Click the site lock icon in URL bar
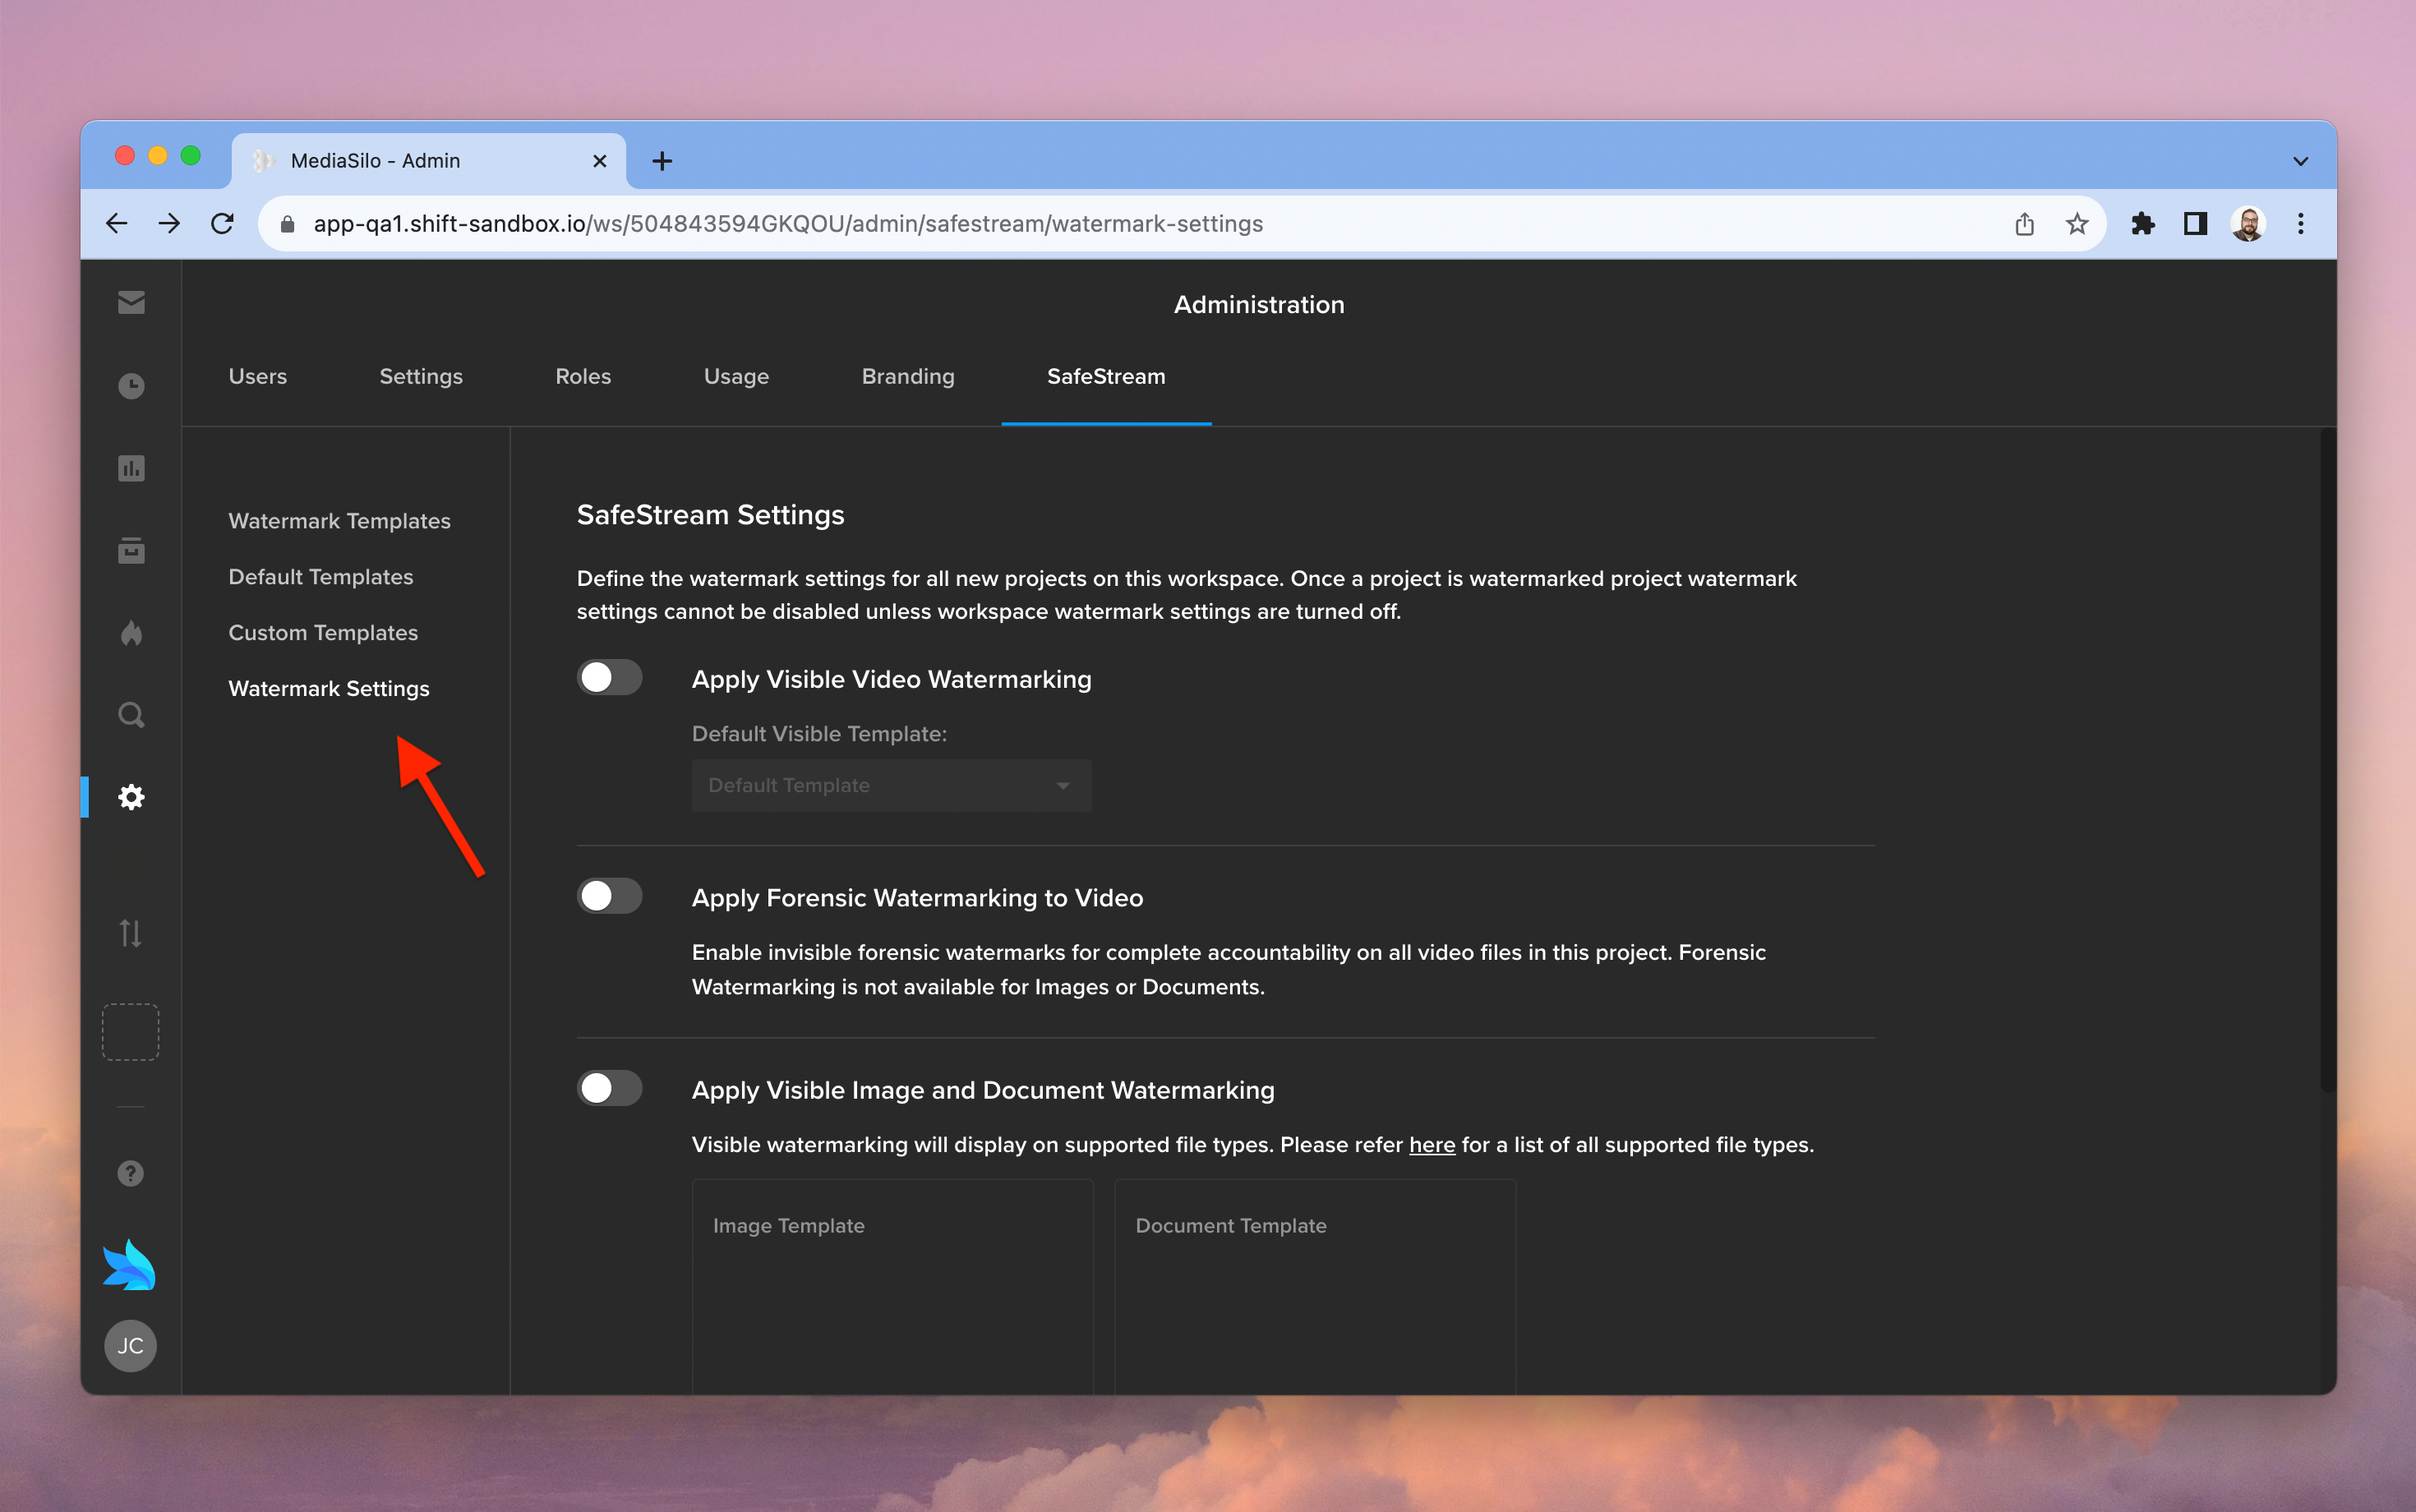 pos(287,224)
